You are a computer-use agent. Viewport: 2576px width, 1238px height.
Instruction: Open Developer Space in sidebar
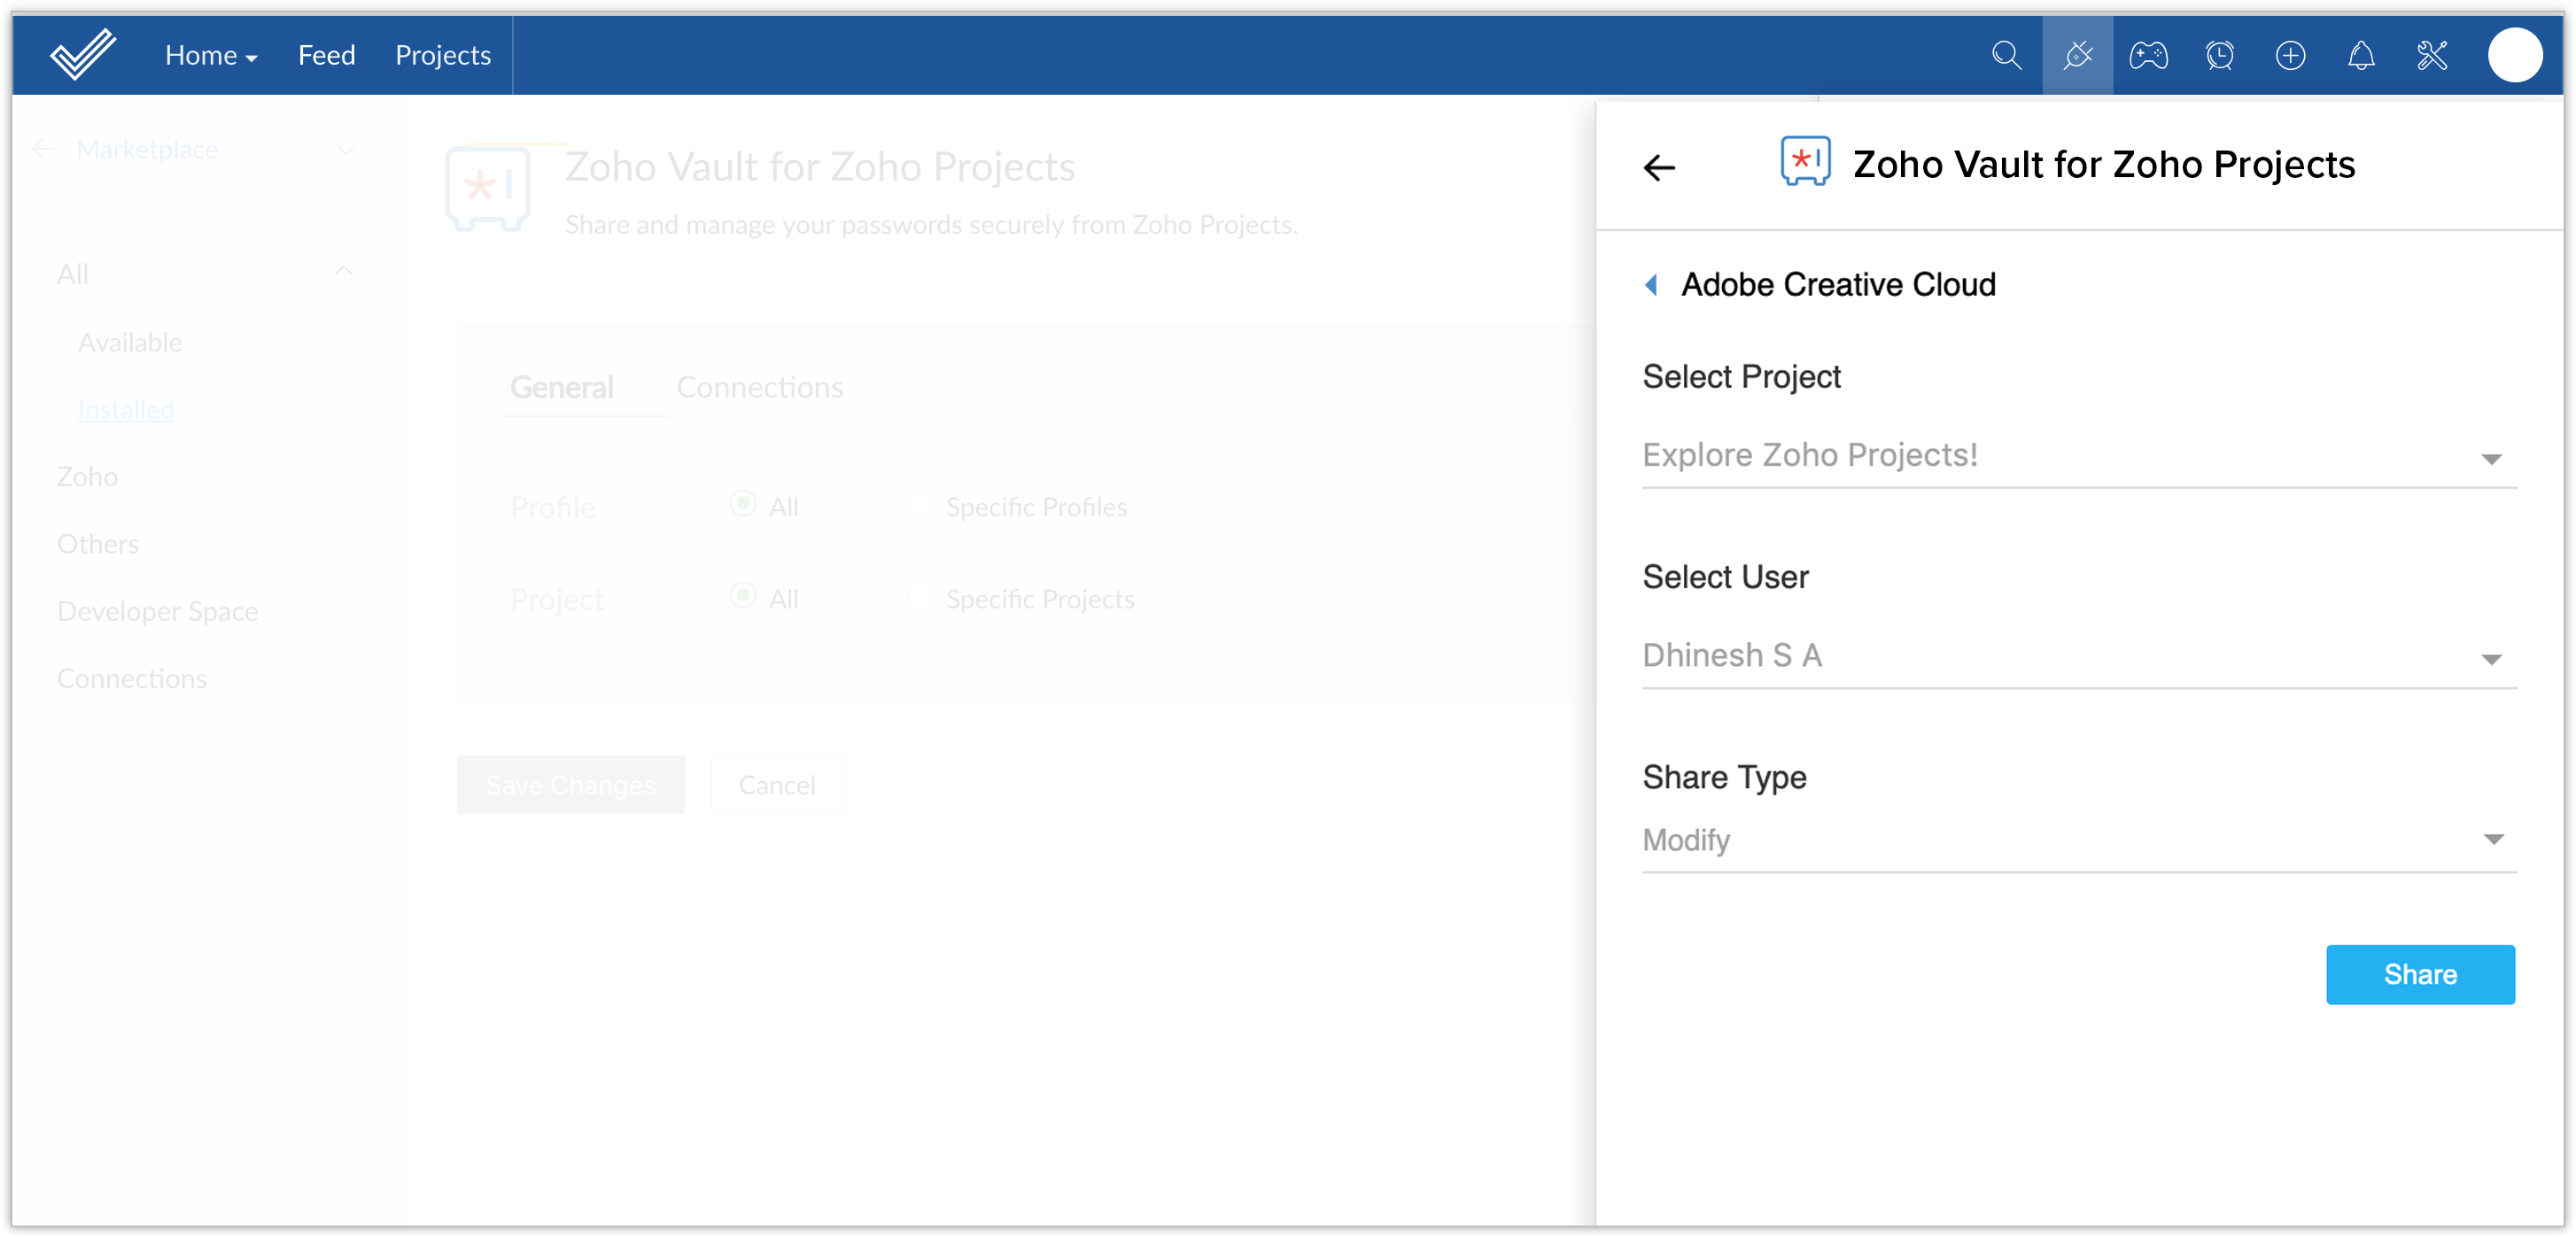coord(157,611)
